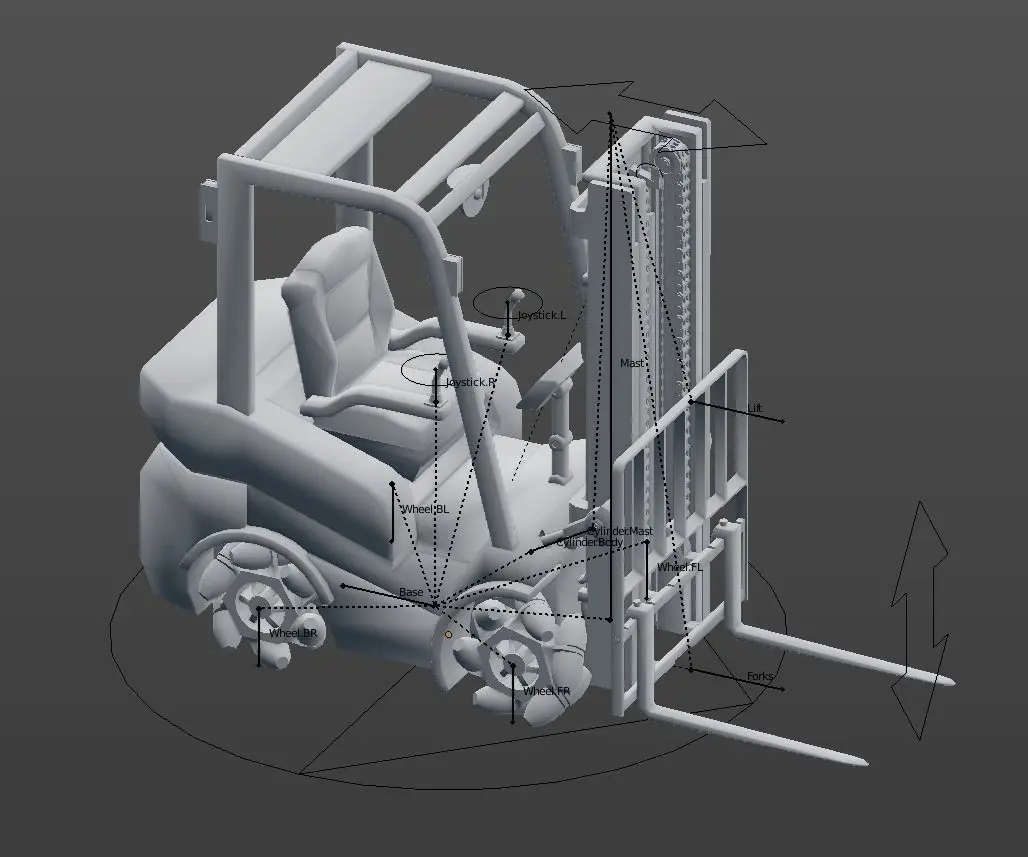The image size is (1028, 857).
Task: Click the Wheel.FL bone label
Action: [x=679, y=567]
